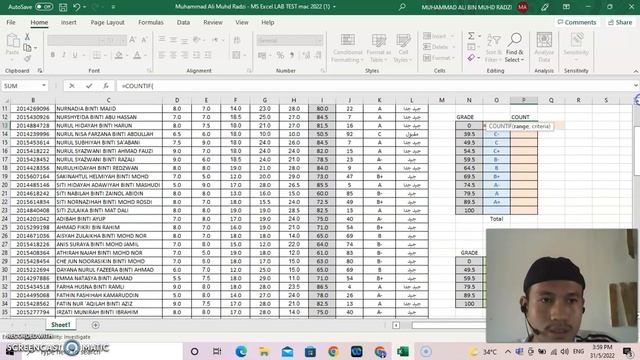Viewport: 640px width, 360px height.
Task: Open the MA account avatar
Action: (x=522, y=7)
